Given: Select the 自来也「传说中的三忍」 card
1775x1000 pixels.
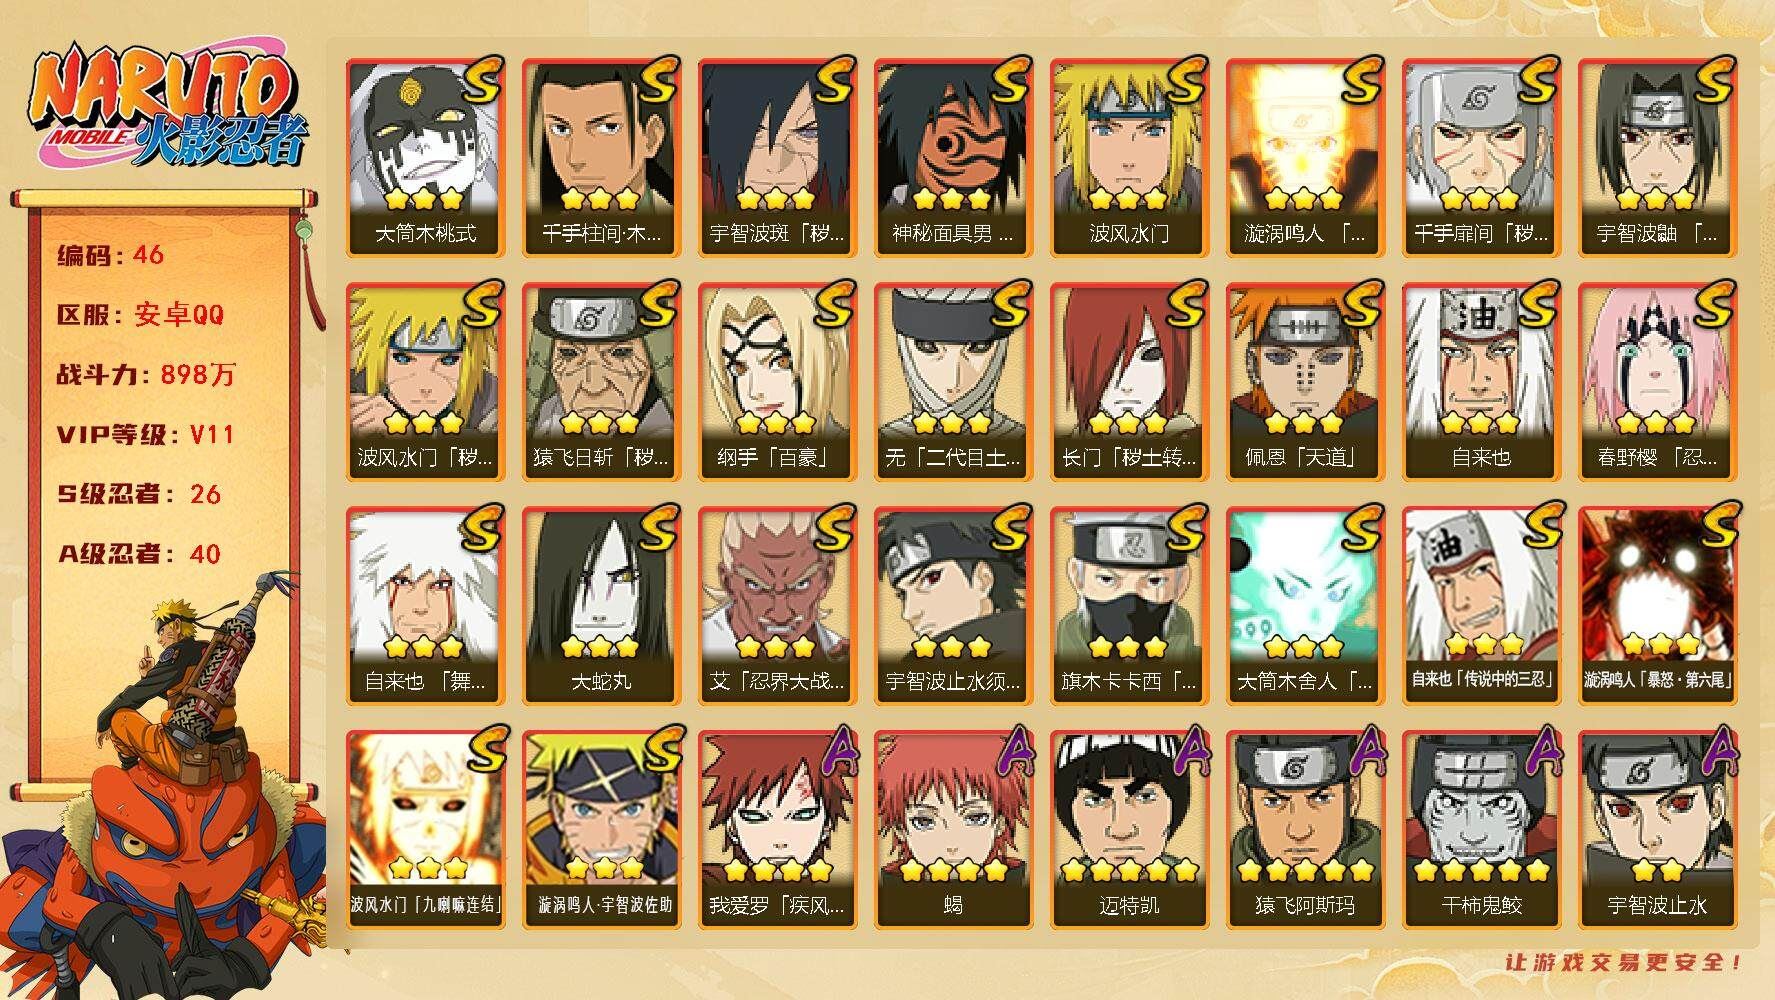Looking at the screenshot, I should 1481,605.
